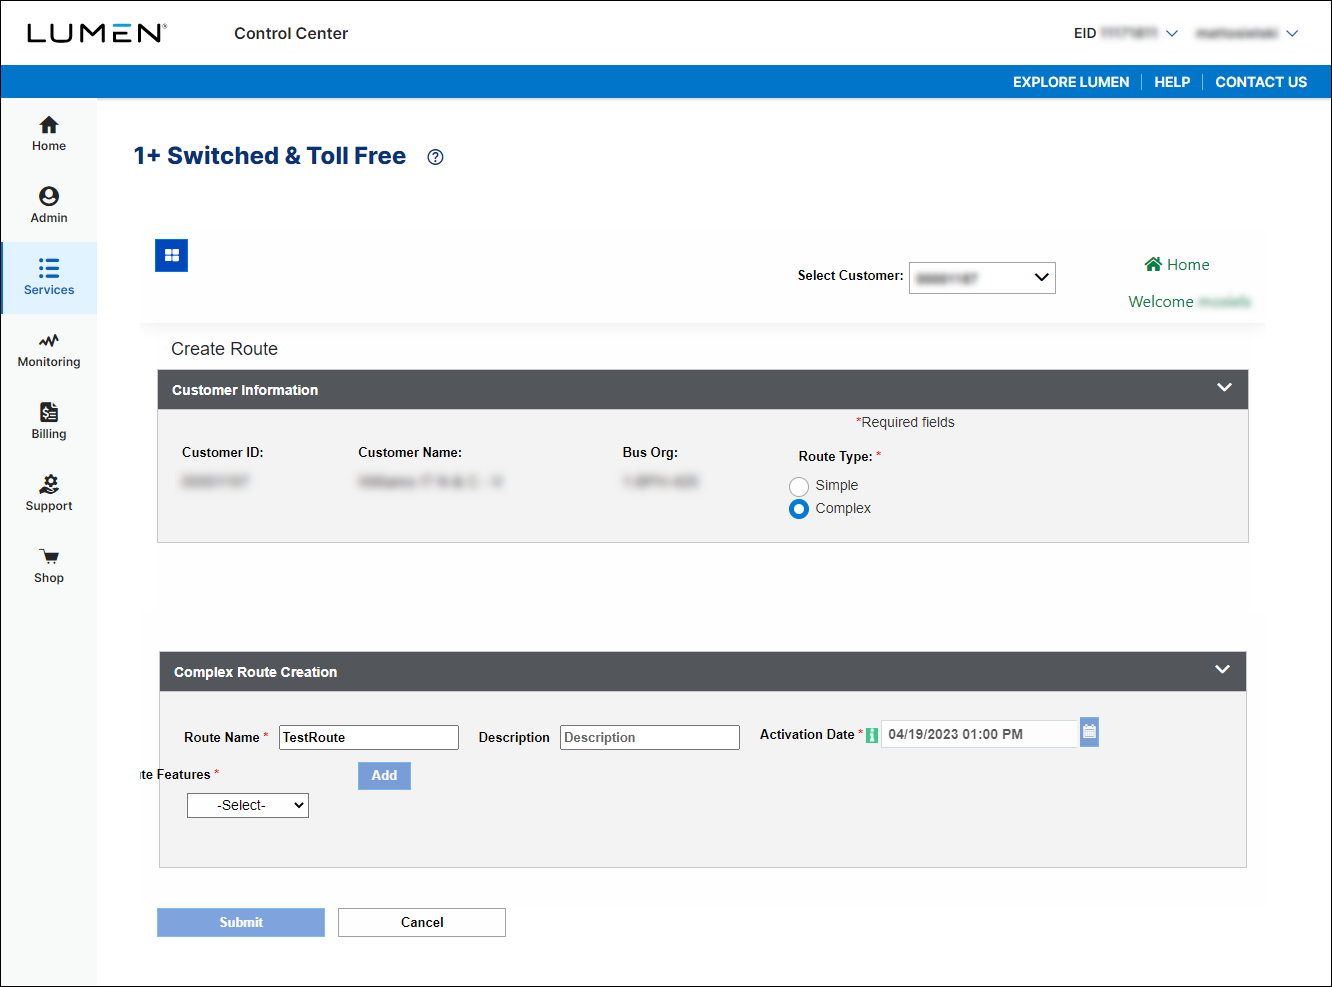Open CONTACT US in the top bar
Image resolution: width=1332 pixels, height=987 pixels.
coord(1261,82)
